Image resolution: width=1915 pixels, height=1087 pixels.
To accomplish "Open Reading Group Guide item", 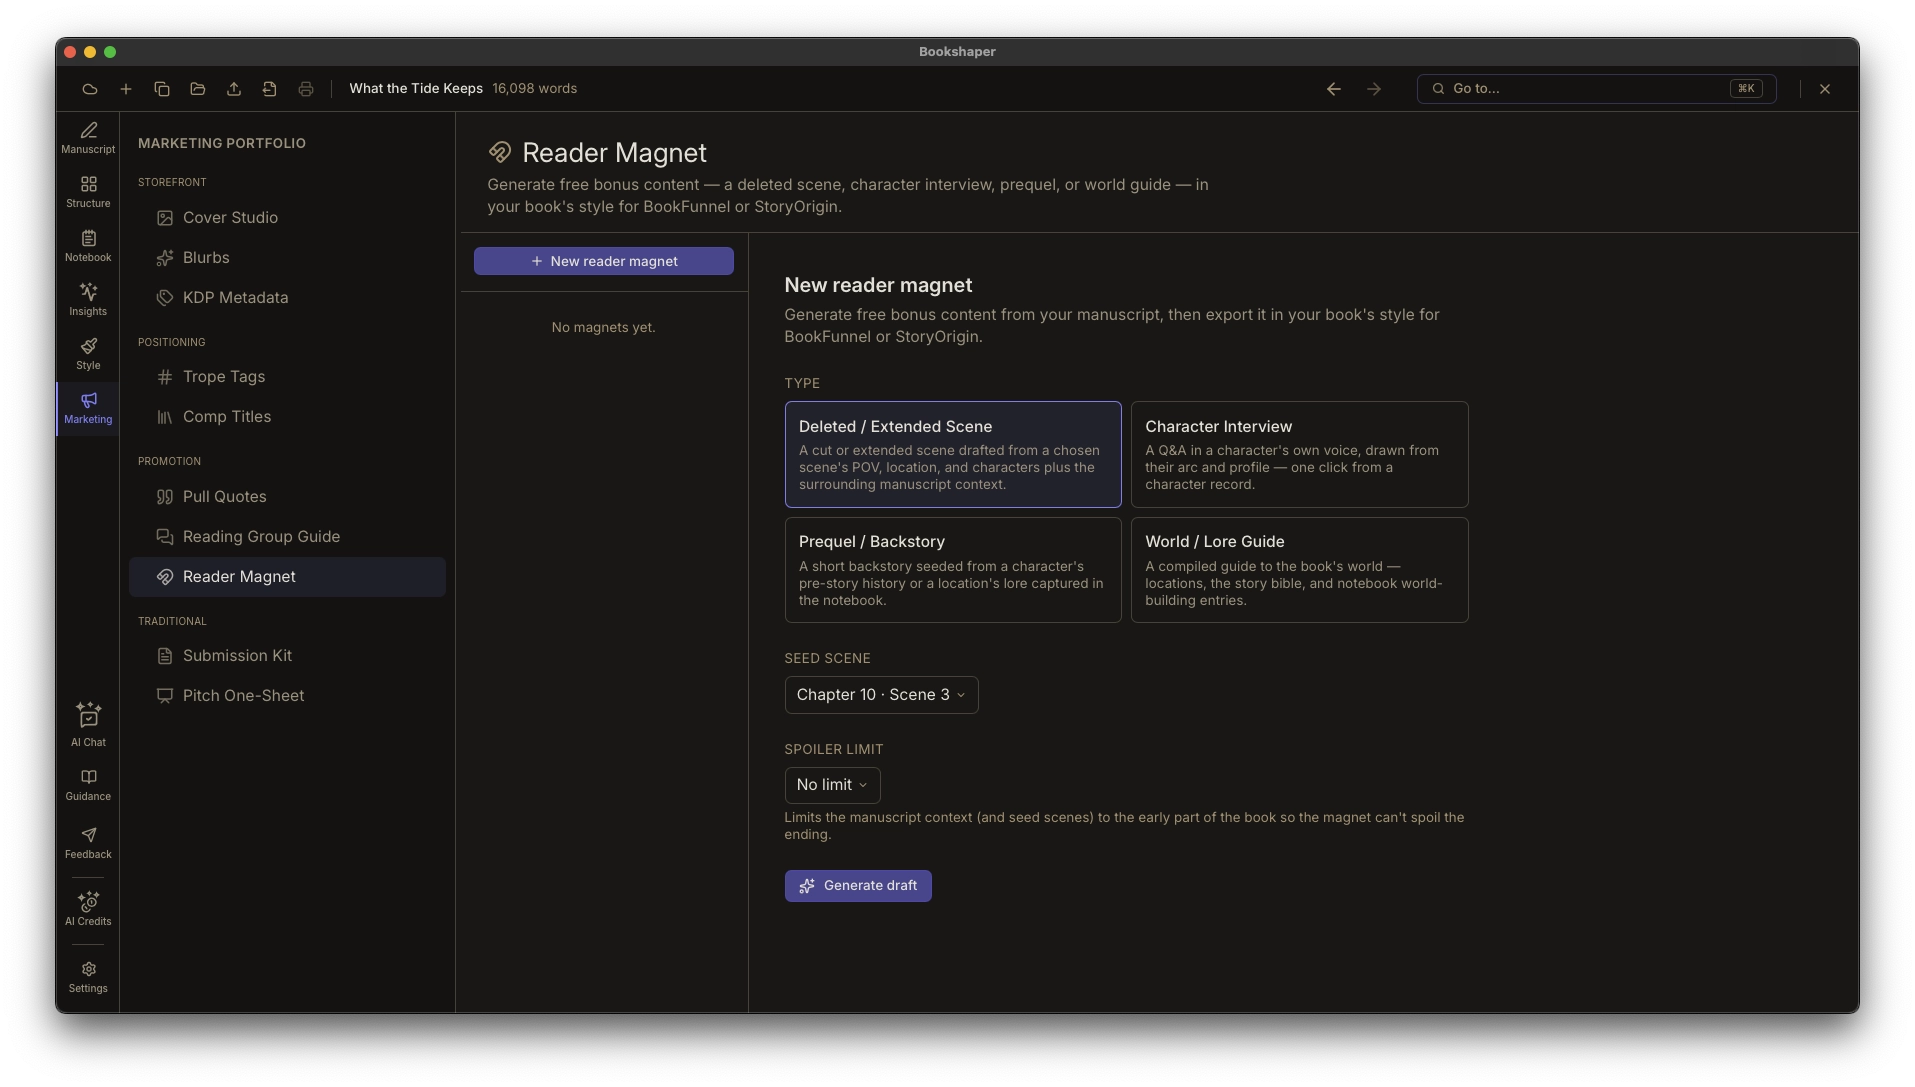I will pos(287,537).
